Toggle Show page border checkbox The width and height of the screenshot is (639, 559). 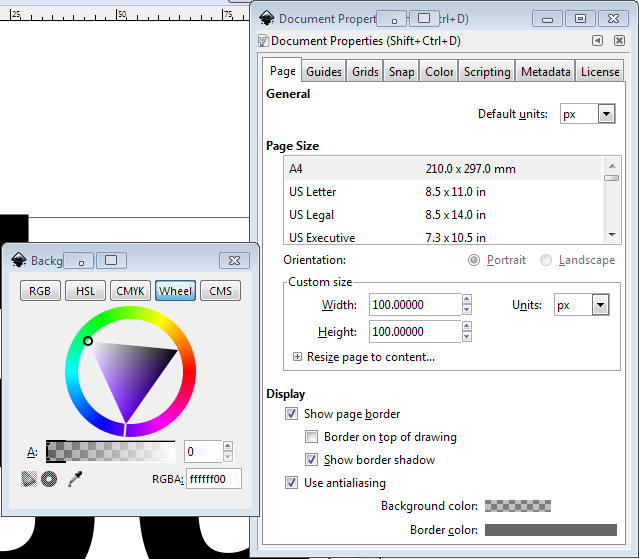pos(291,414)
